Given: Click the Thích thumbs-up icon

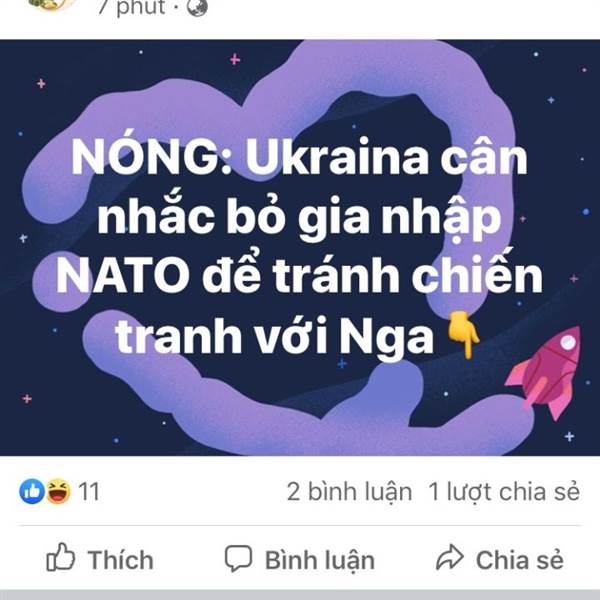Looking at the screenshot, I should coord(60,557).
